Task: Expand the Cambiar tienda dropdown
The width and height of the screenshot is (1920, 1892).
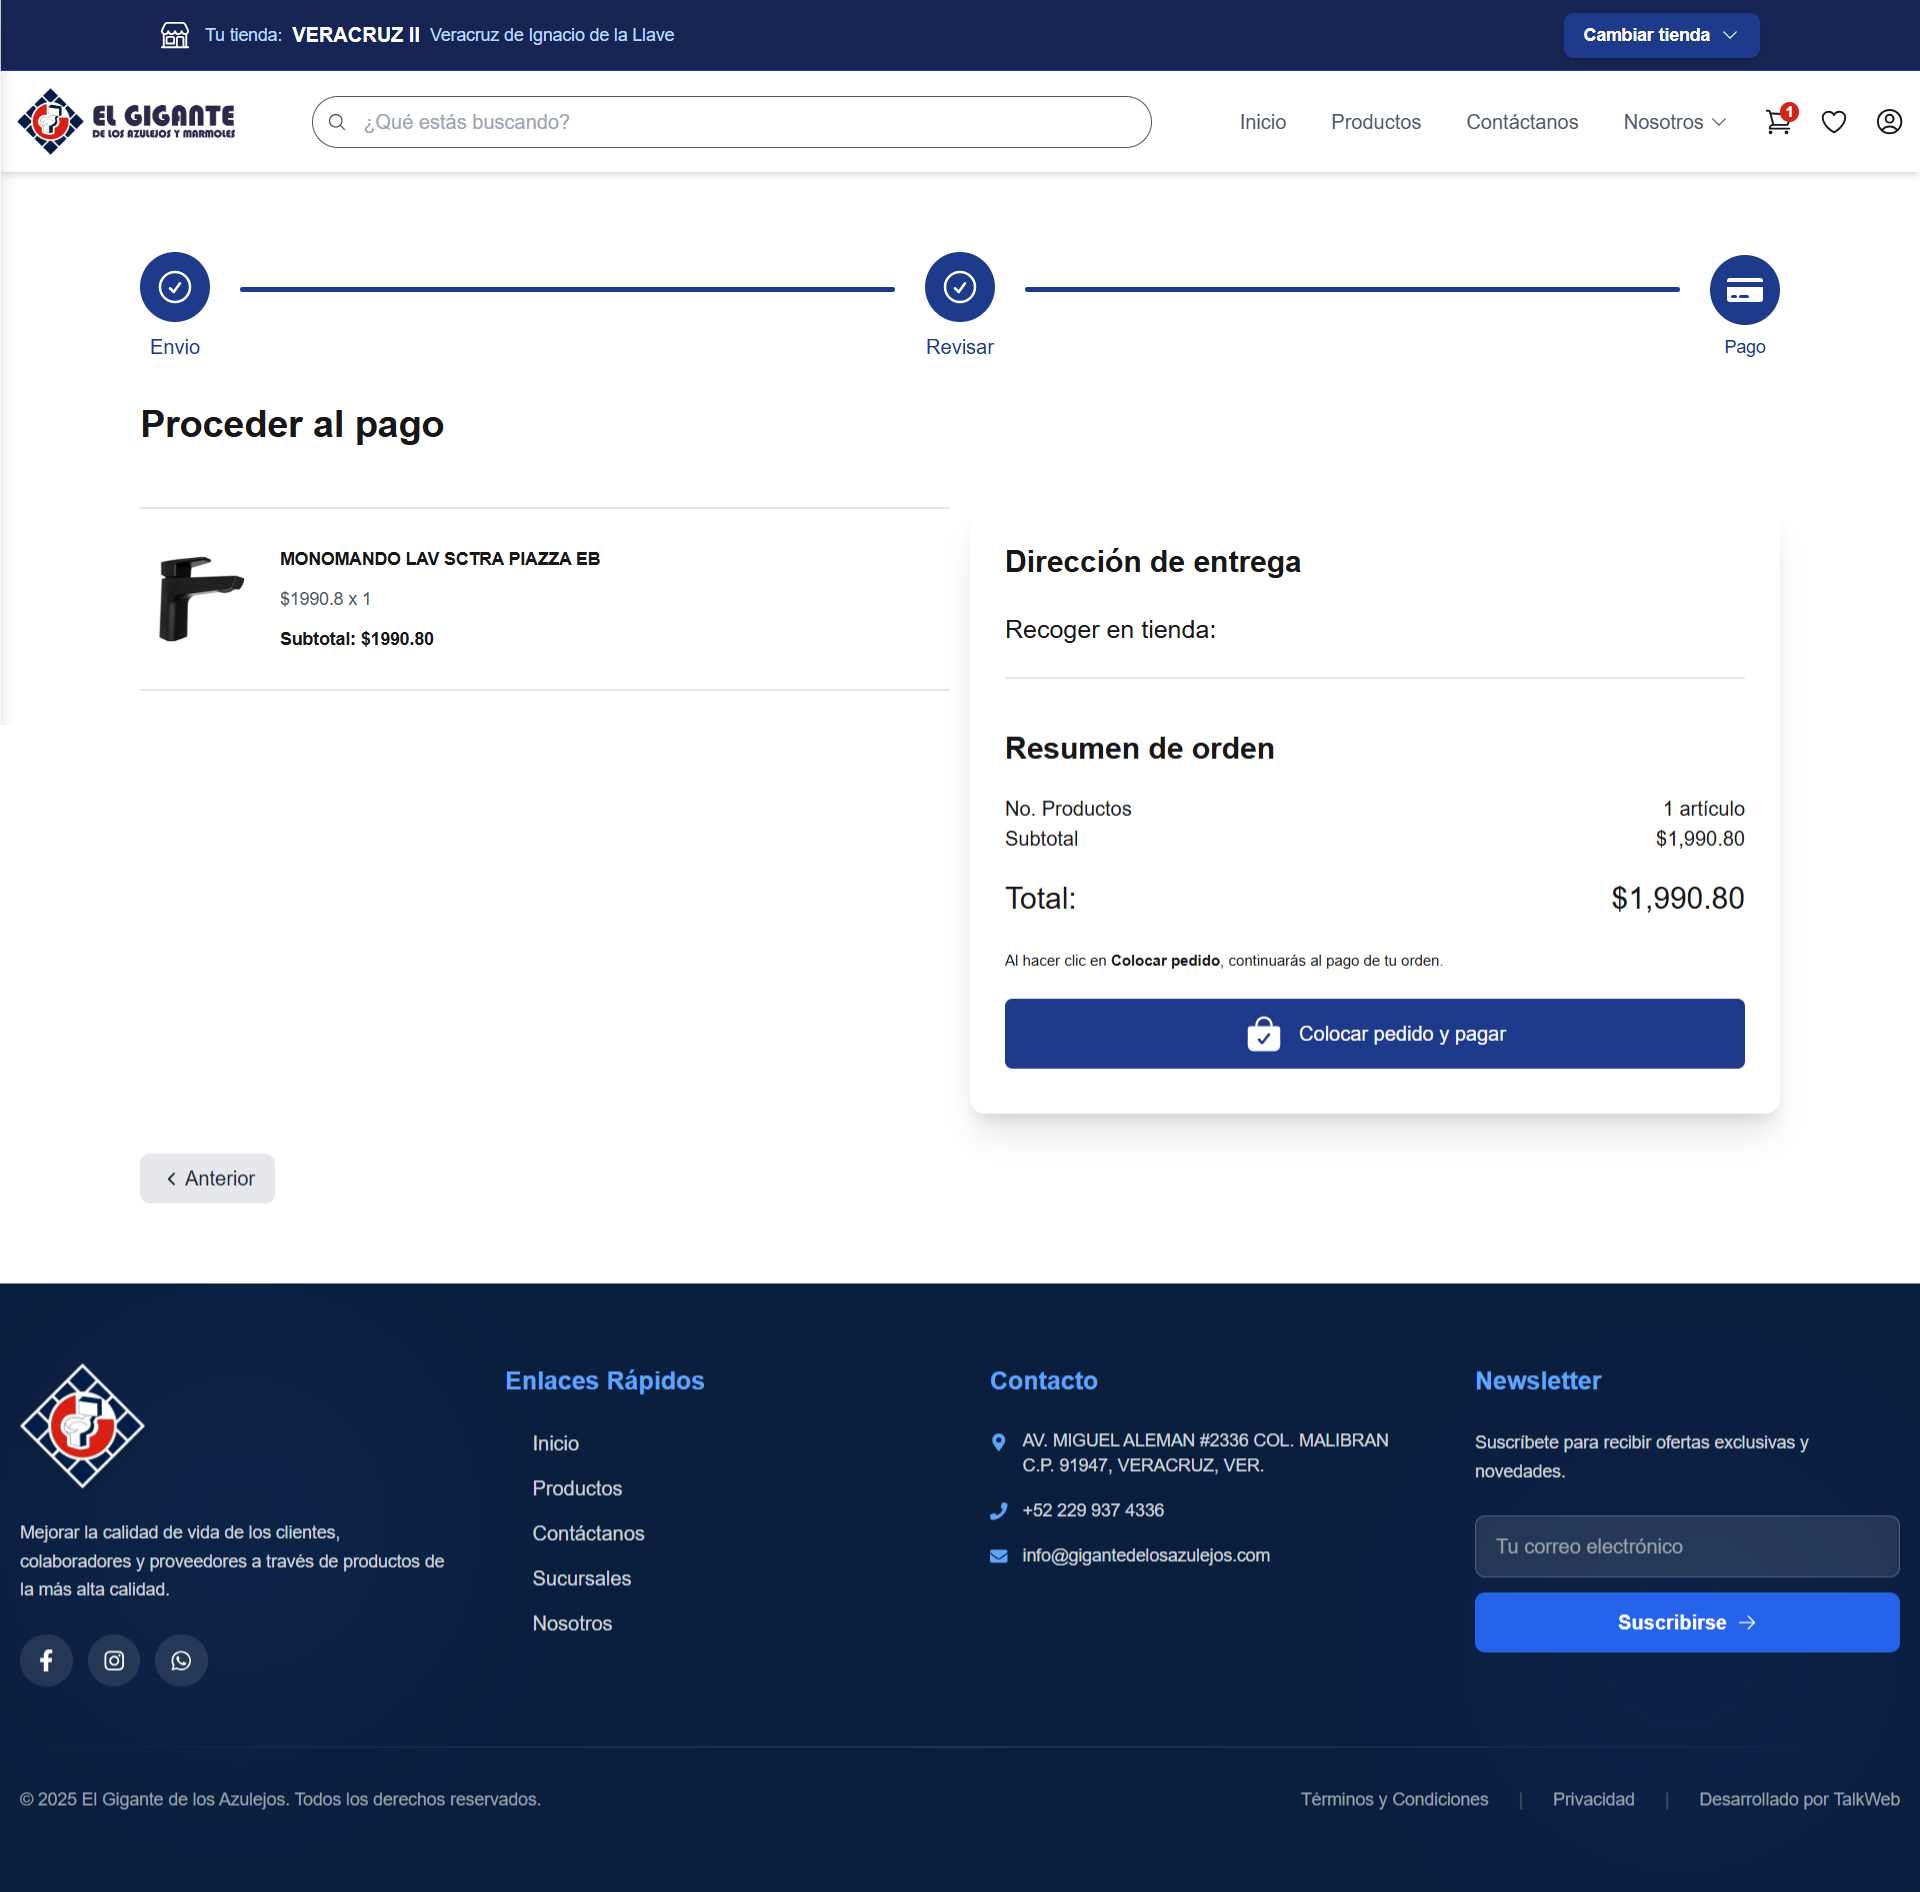Action: (x=1660, y=34)
